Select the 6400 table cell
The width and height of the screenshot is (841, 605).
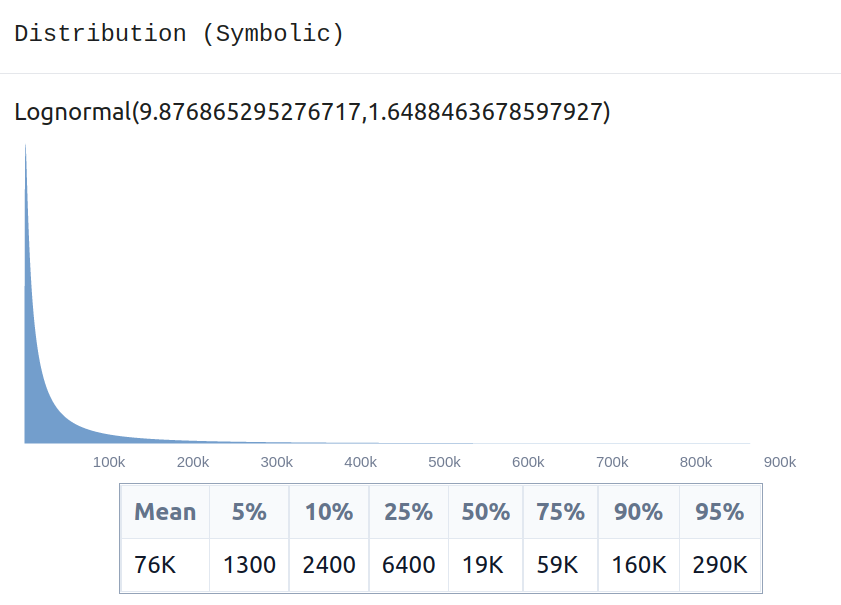[x=409, y=565]
